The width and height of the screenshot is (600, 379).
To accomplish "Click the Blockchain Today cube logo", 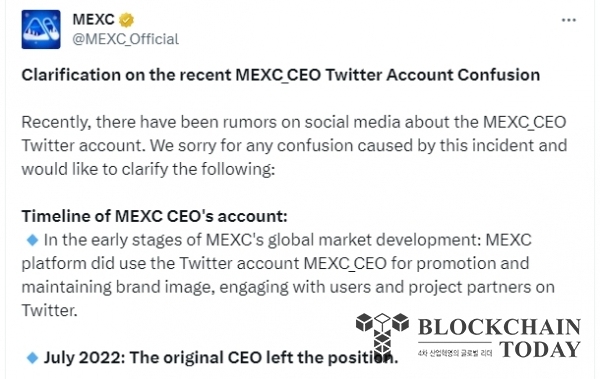I will tap(382, 334).
